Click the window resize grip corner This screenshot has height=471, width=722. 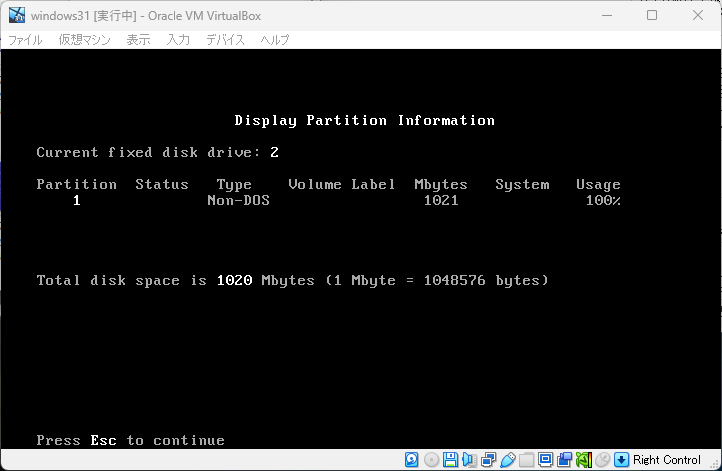click(715, 464)
